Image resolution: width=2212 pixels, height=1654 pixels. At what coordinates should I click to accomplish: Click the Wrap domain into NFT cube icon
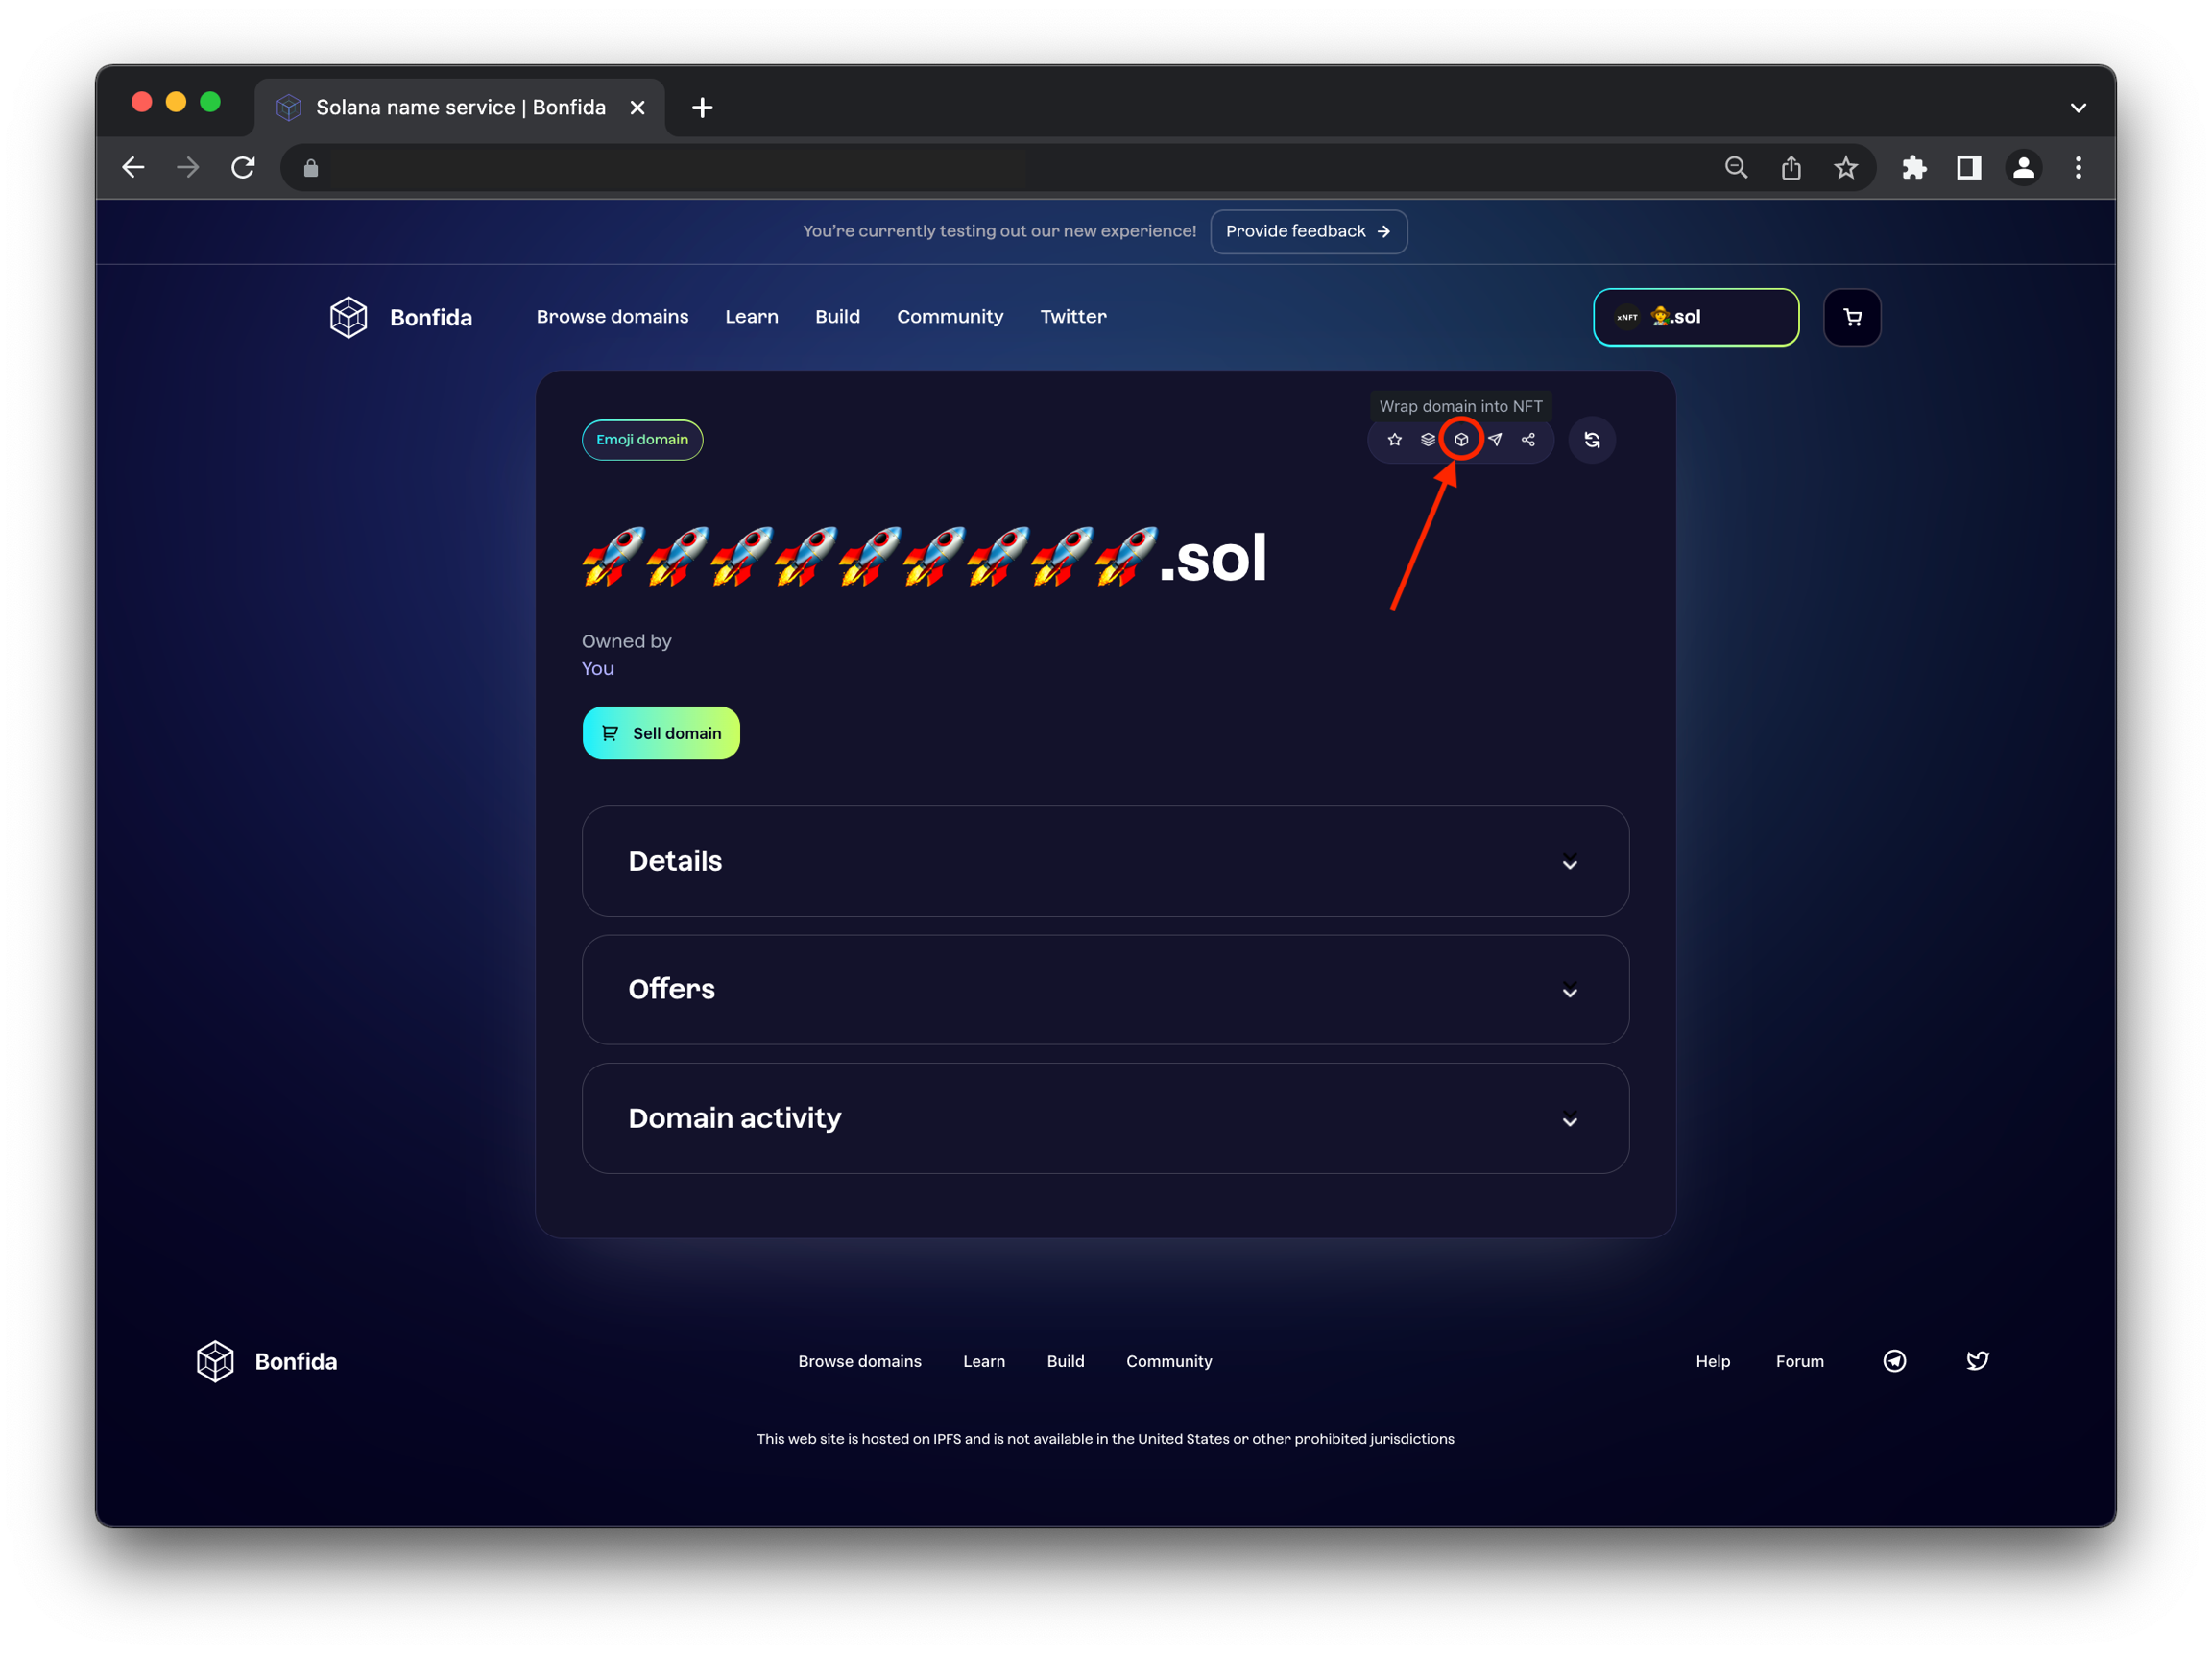click(1461, 440)
